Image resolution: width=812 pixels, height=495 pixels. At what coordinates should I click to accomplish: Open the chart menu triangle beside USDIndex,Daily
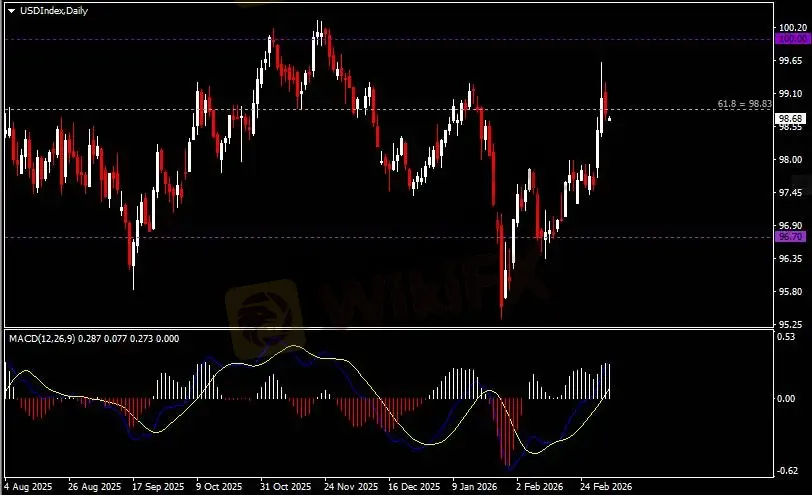[11, 11]
